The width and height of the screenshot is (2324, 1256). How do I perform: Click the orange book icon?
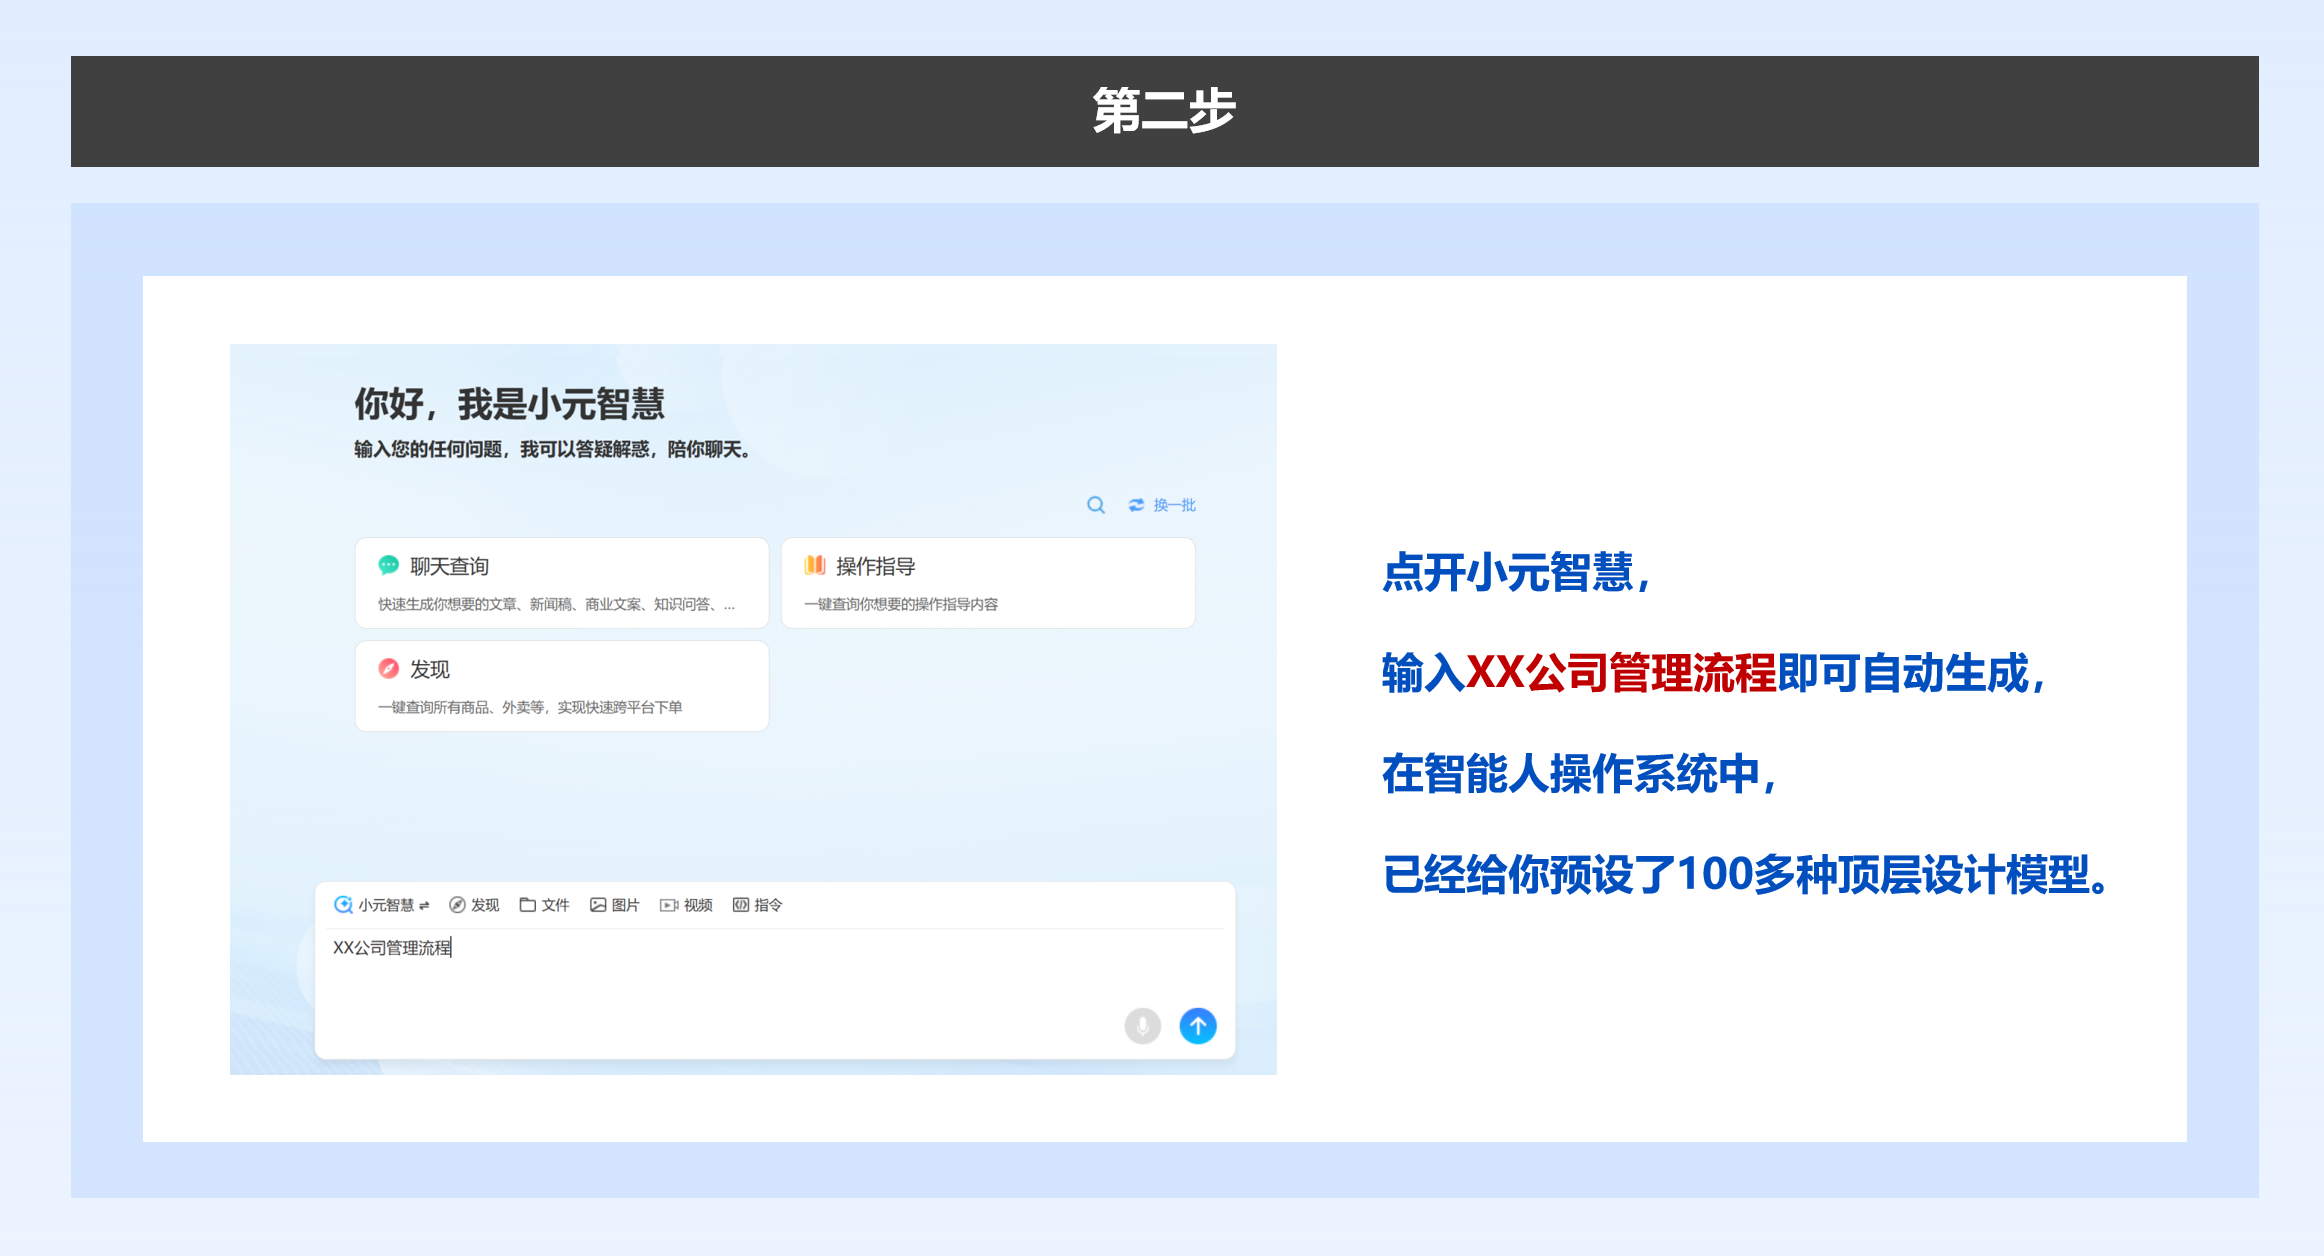click(x=815, y=566)
